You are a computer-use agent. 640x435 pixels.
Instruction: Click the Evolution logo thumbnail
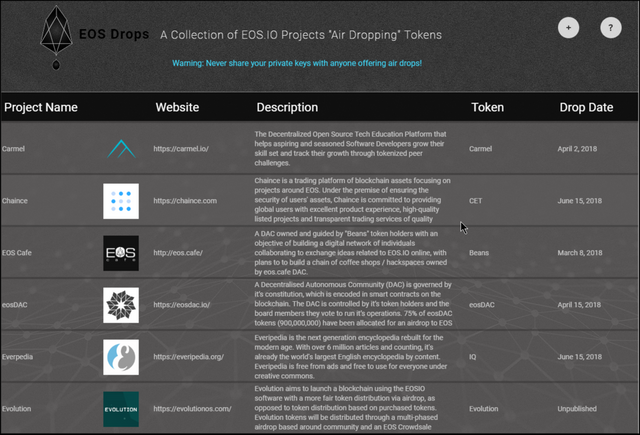point(121,409)
